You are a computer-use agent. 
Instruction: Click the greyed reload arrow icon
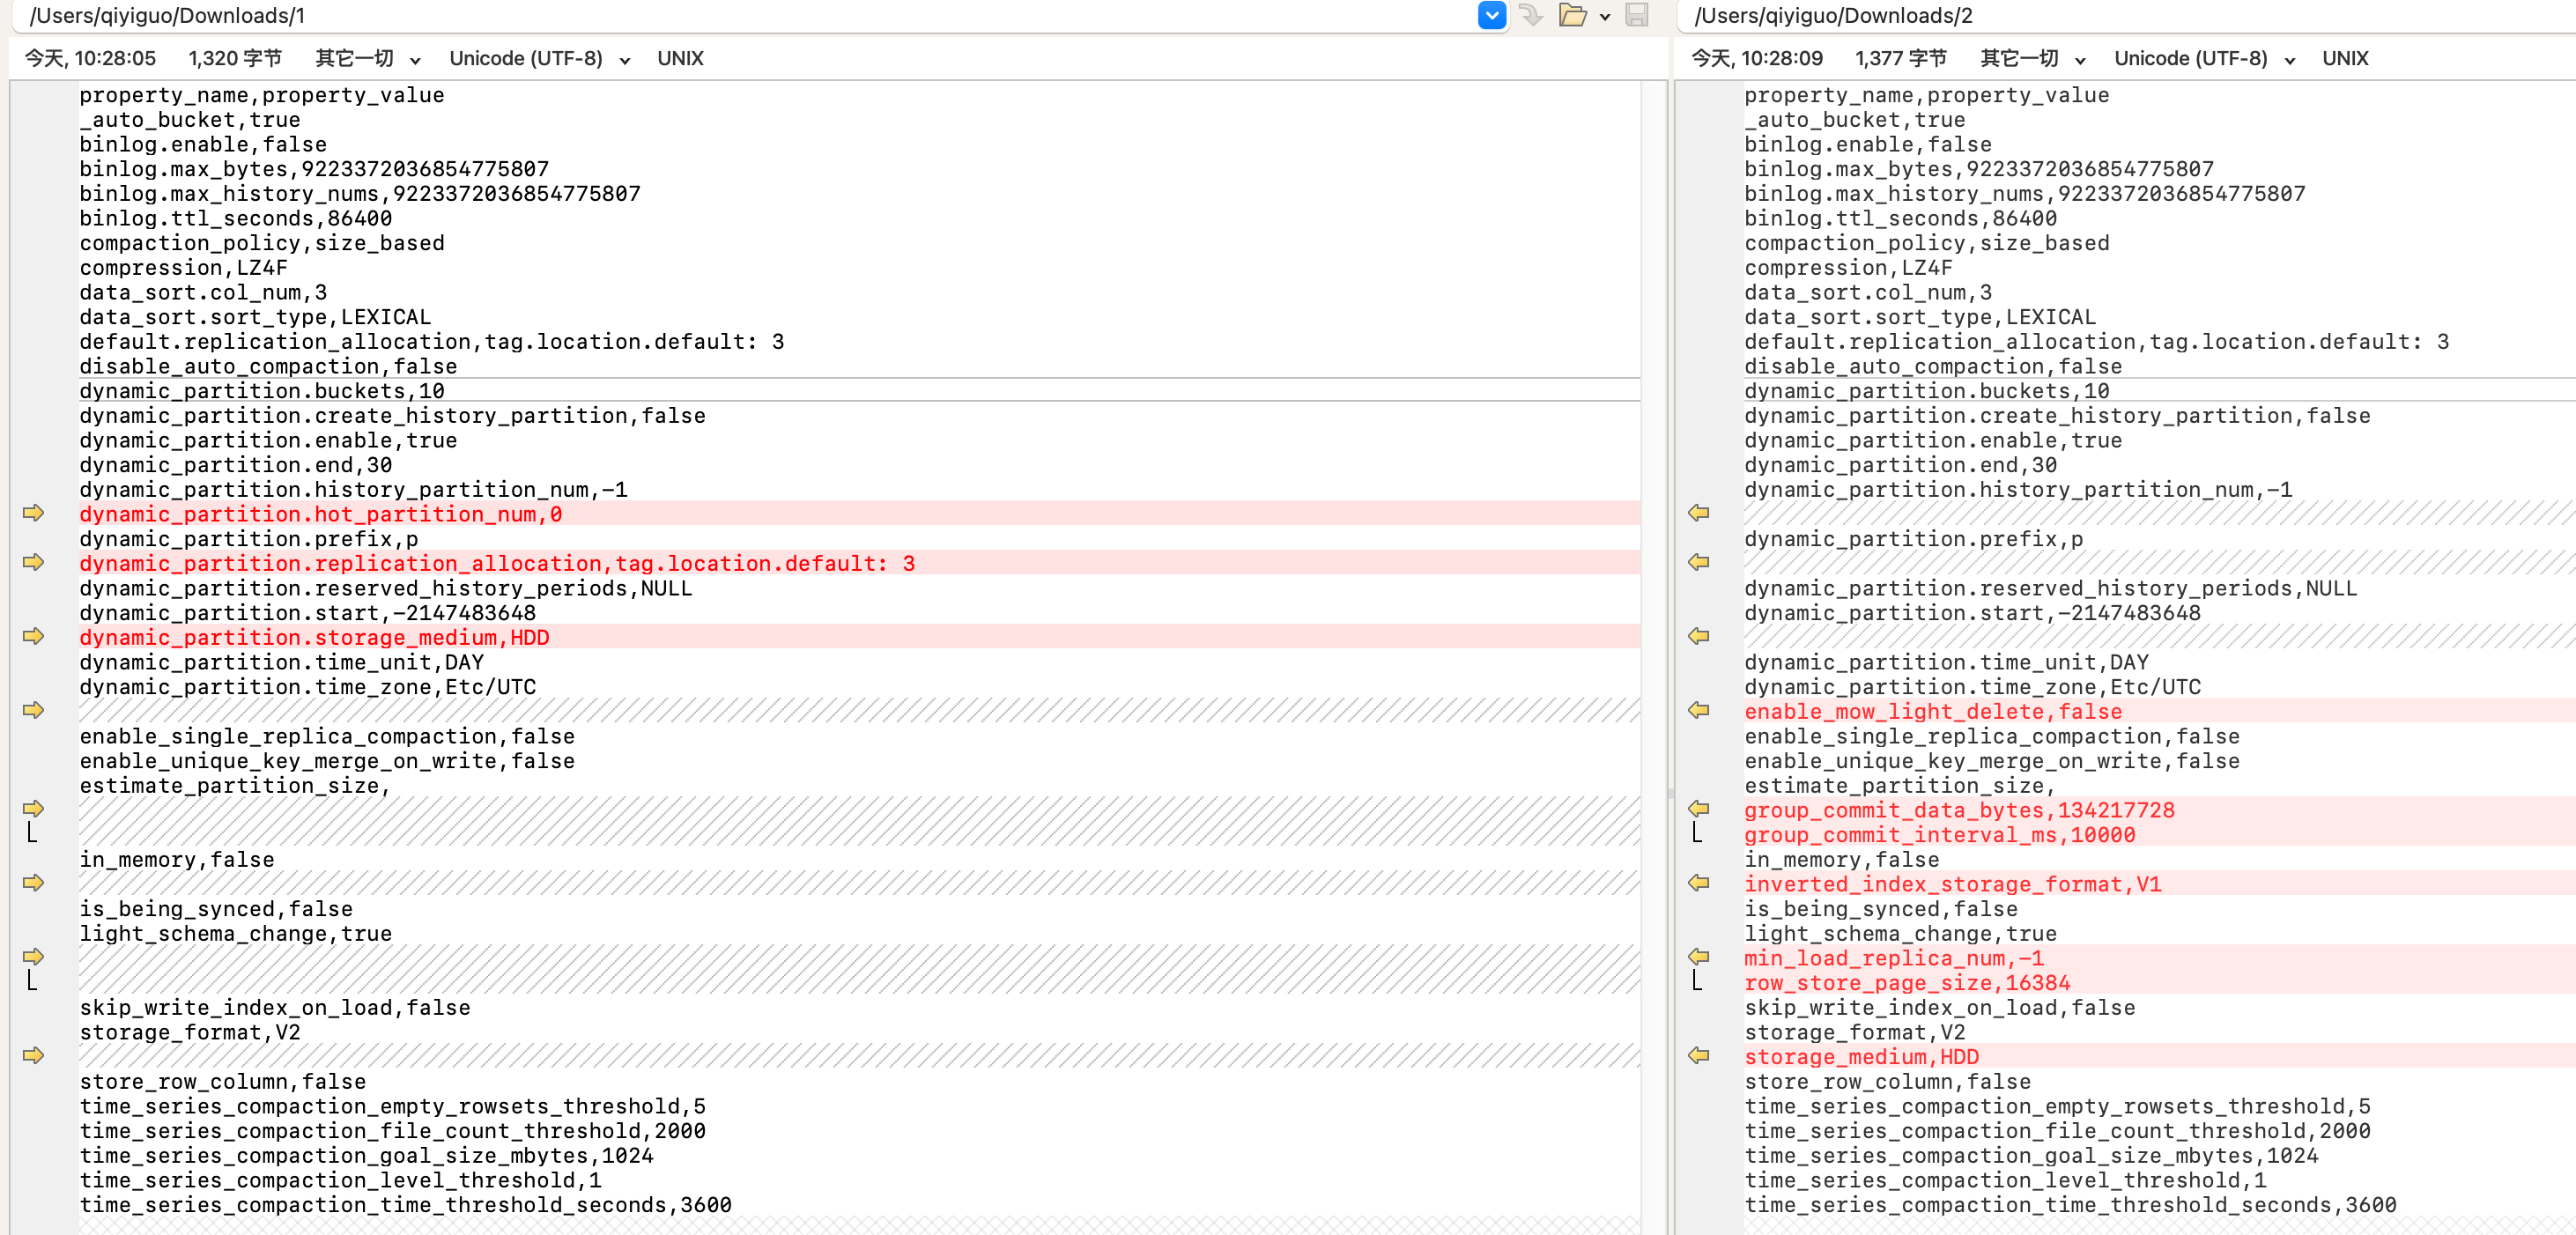click(1531, 15)
